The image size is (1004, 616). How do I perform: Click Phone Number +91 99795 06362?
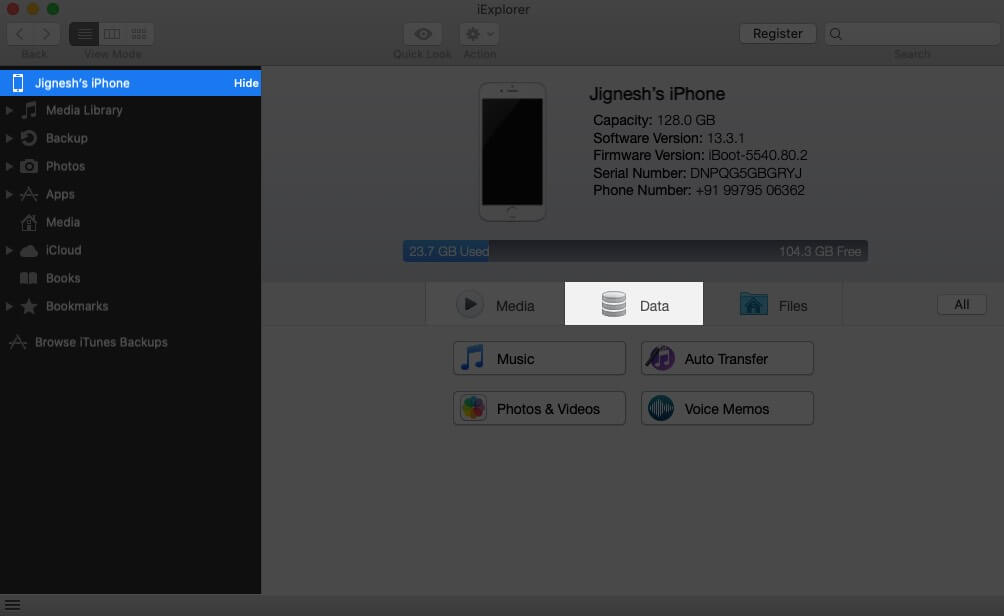click(x=699, y=190)
